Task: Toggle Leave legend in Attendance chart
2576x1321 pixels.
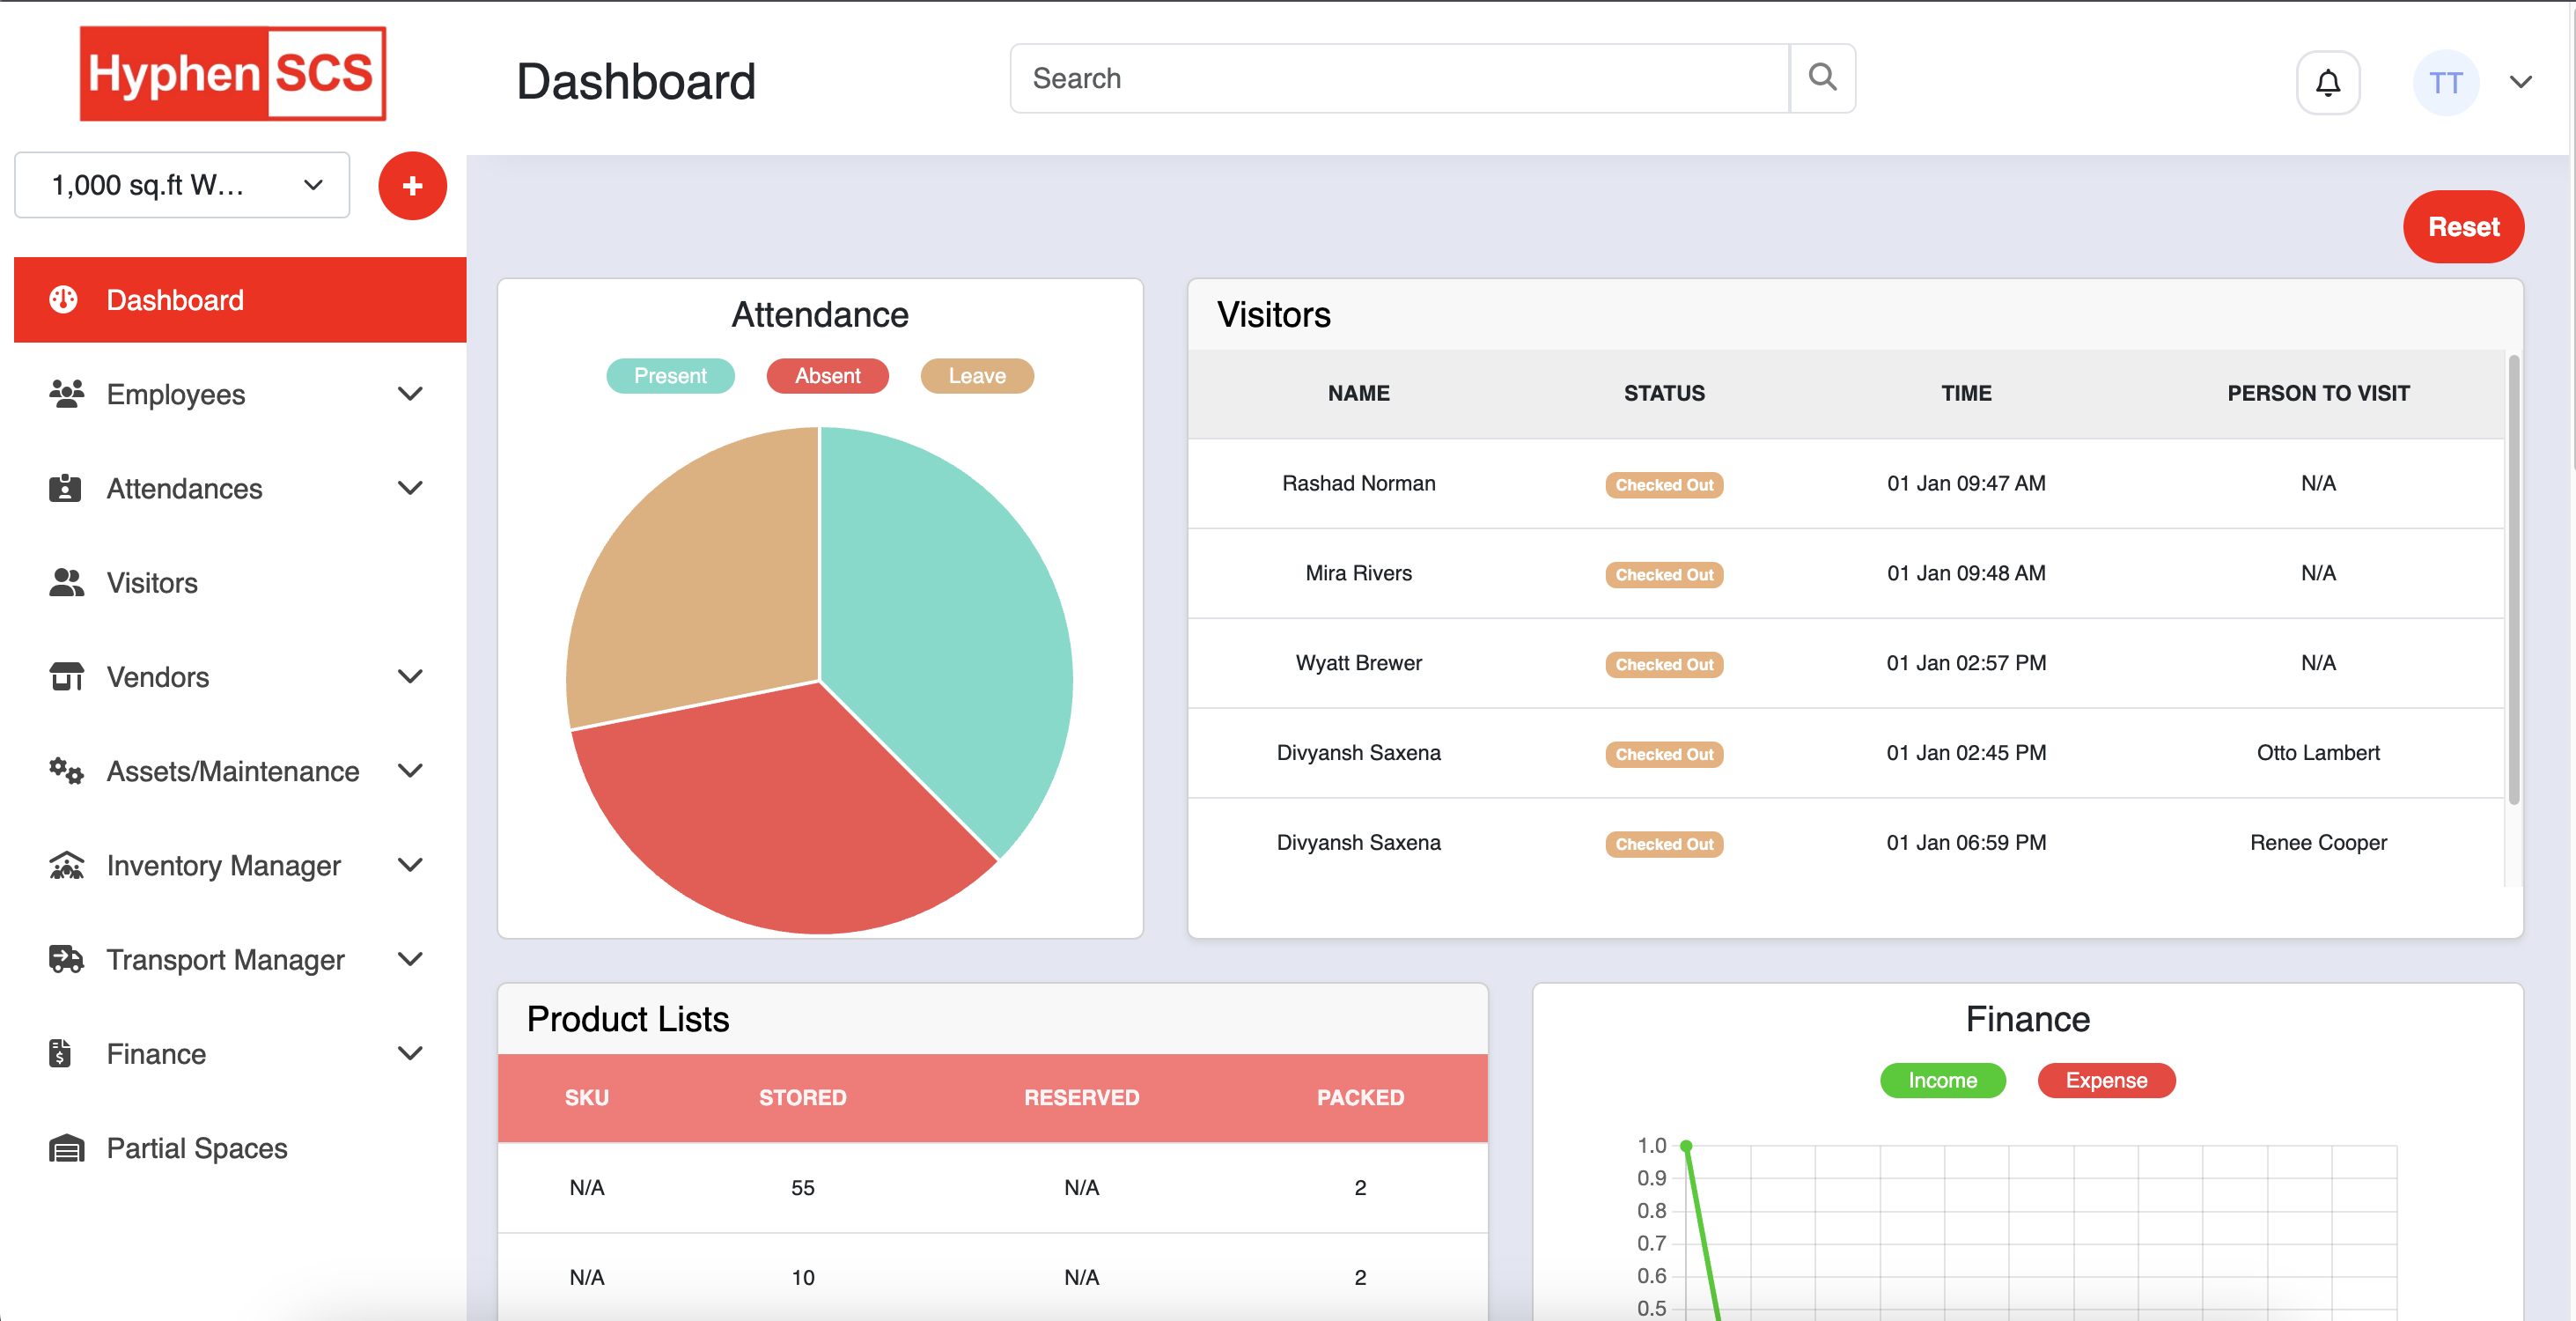Action: click(976, 376)
